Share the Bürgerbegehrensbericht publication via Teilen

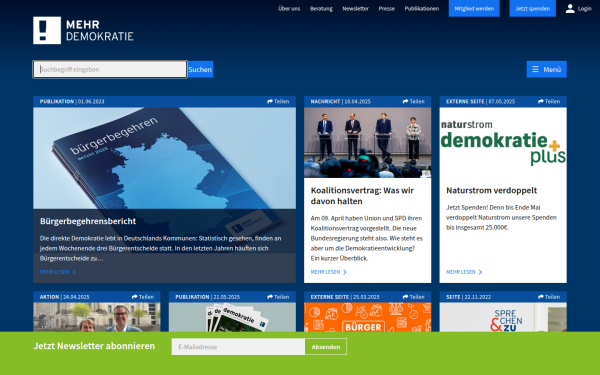tap(278, 101)
